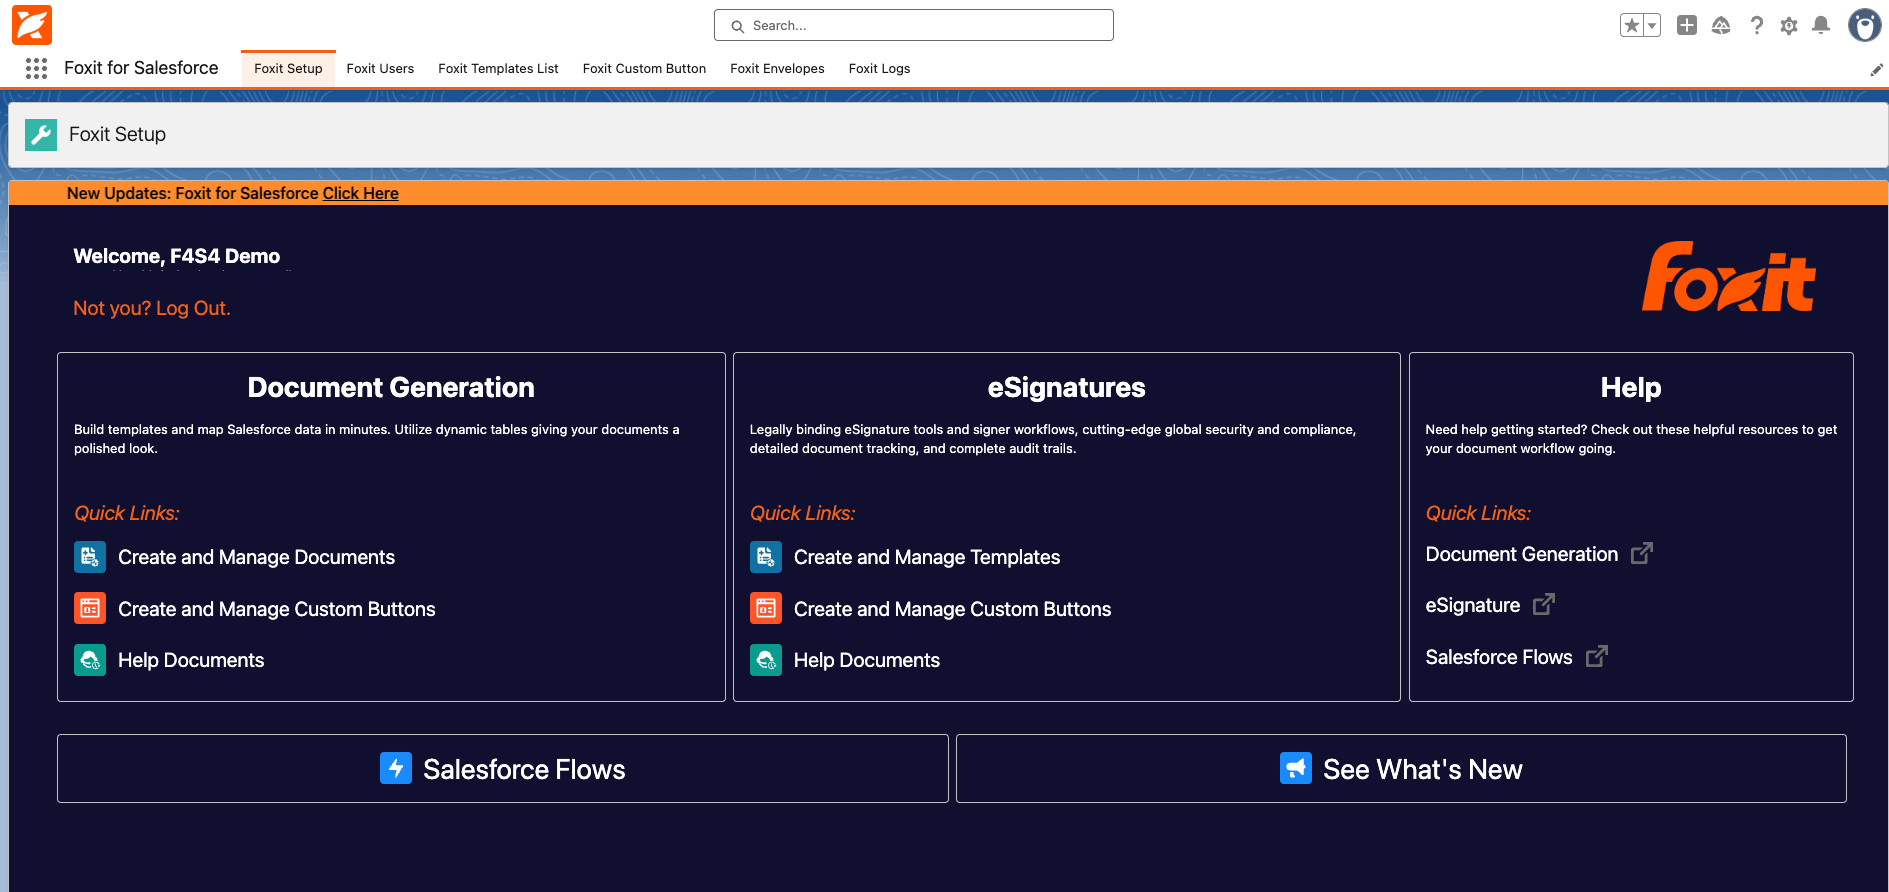Open the Help question mark icon
Screen dimensions: 1889x892
[x=1756, y=25]
